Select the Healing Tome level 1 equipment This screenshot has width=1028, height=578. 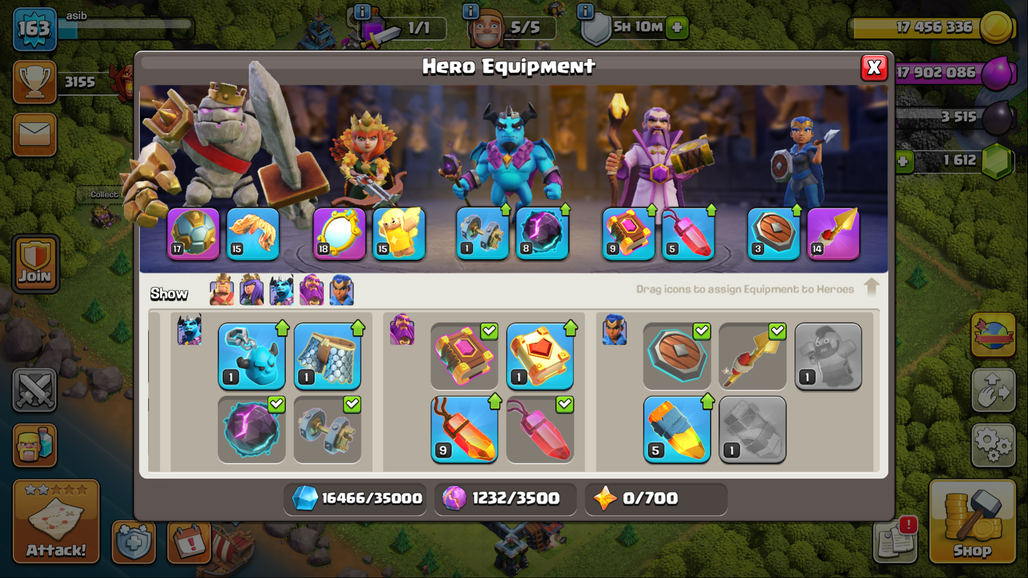[540, 356]
